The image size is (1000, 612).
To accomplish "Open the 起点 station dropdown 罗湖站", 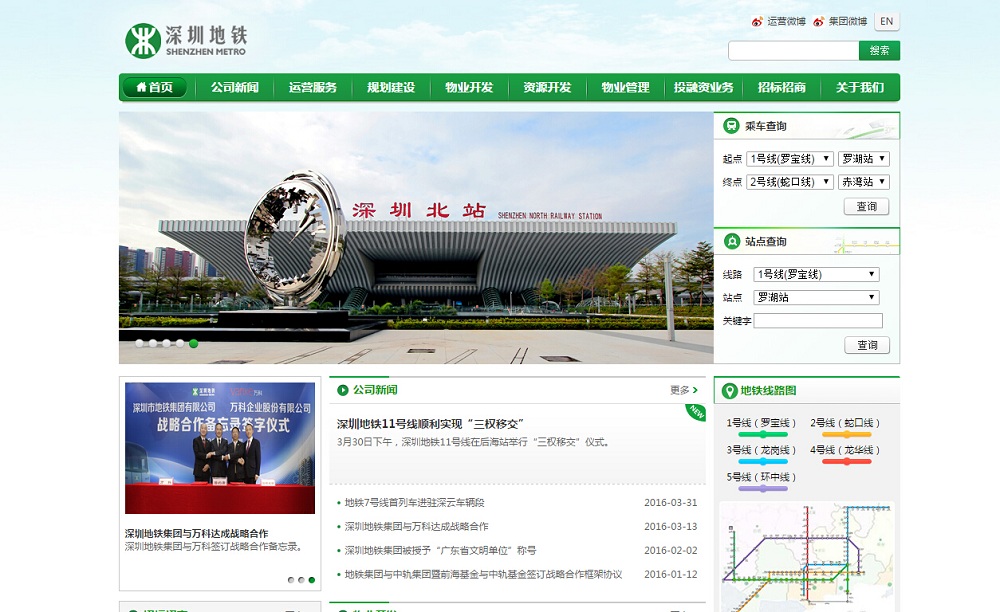I will click(x=864, y=159).
